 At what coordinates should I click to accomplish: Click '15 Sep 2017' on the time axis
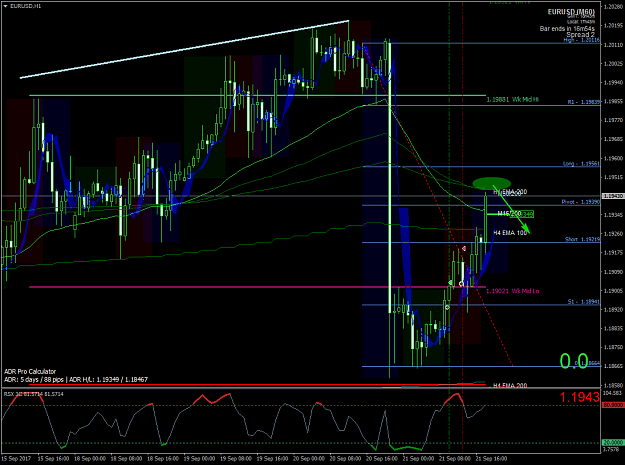coord(16,459)
